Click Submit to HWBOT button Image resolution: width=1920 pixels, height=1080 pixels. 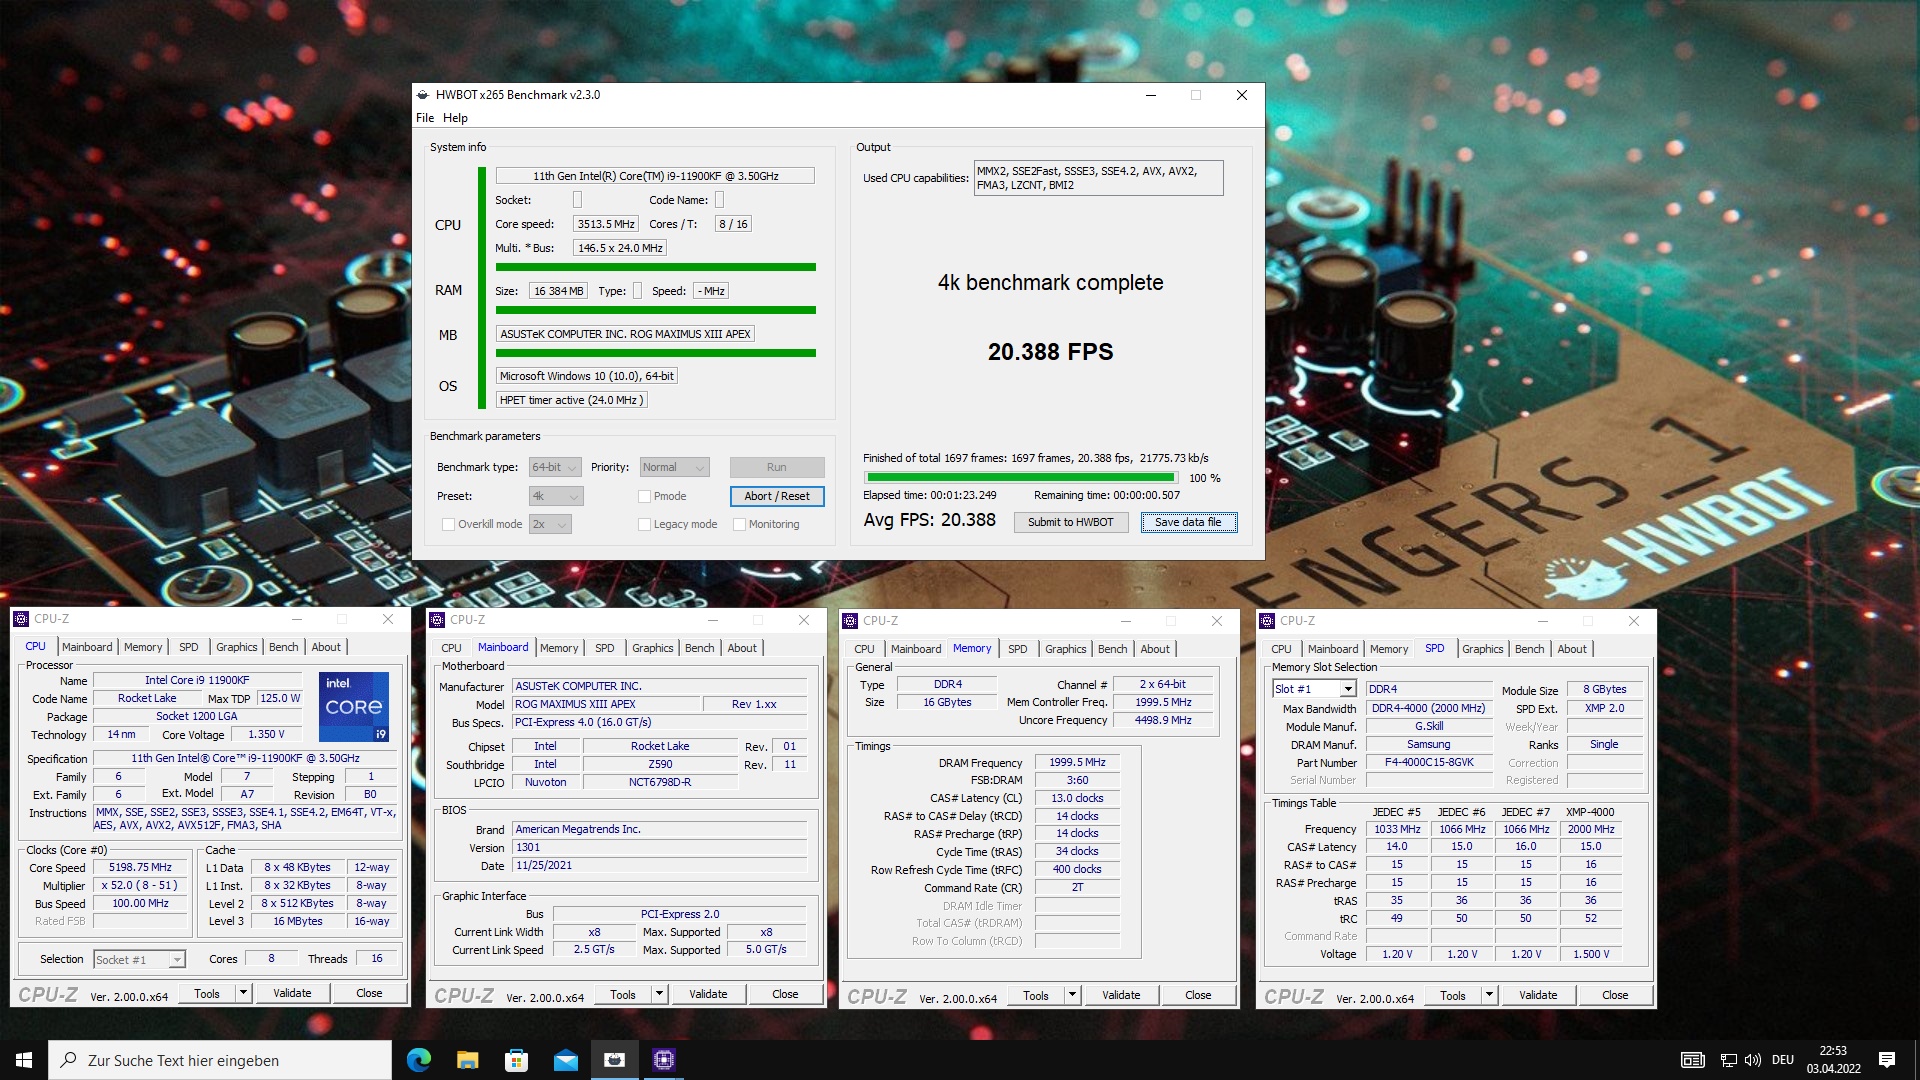point(1071,522)
